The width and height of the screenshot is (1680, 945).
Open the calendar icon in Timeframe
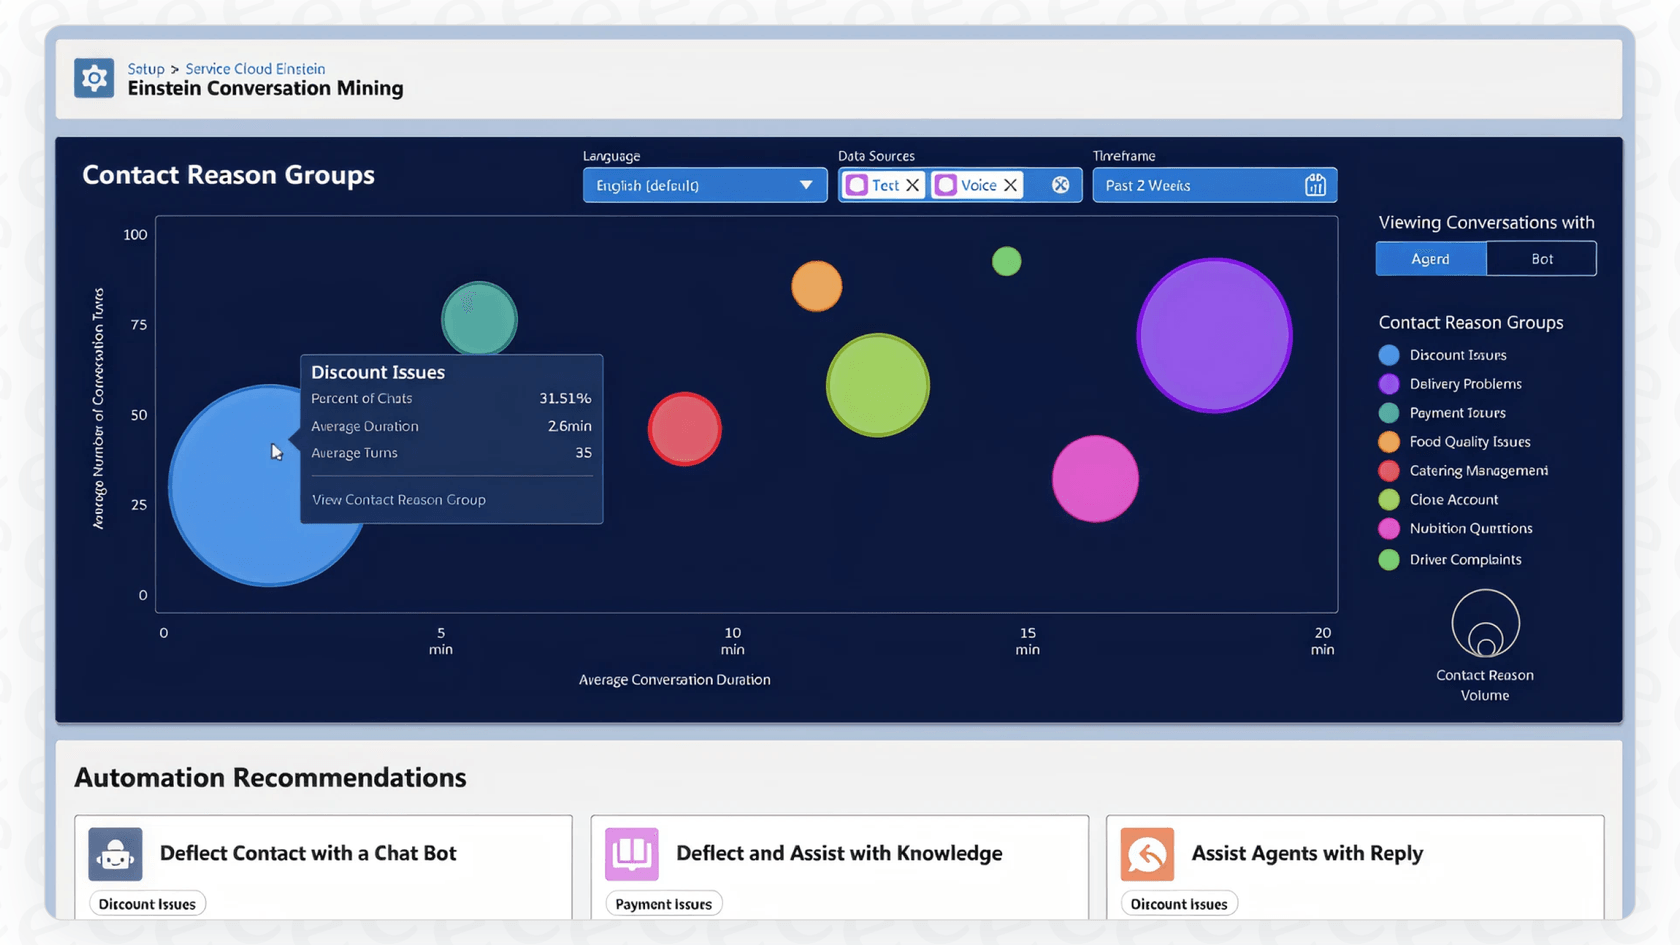(x=1317, y=185)
